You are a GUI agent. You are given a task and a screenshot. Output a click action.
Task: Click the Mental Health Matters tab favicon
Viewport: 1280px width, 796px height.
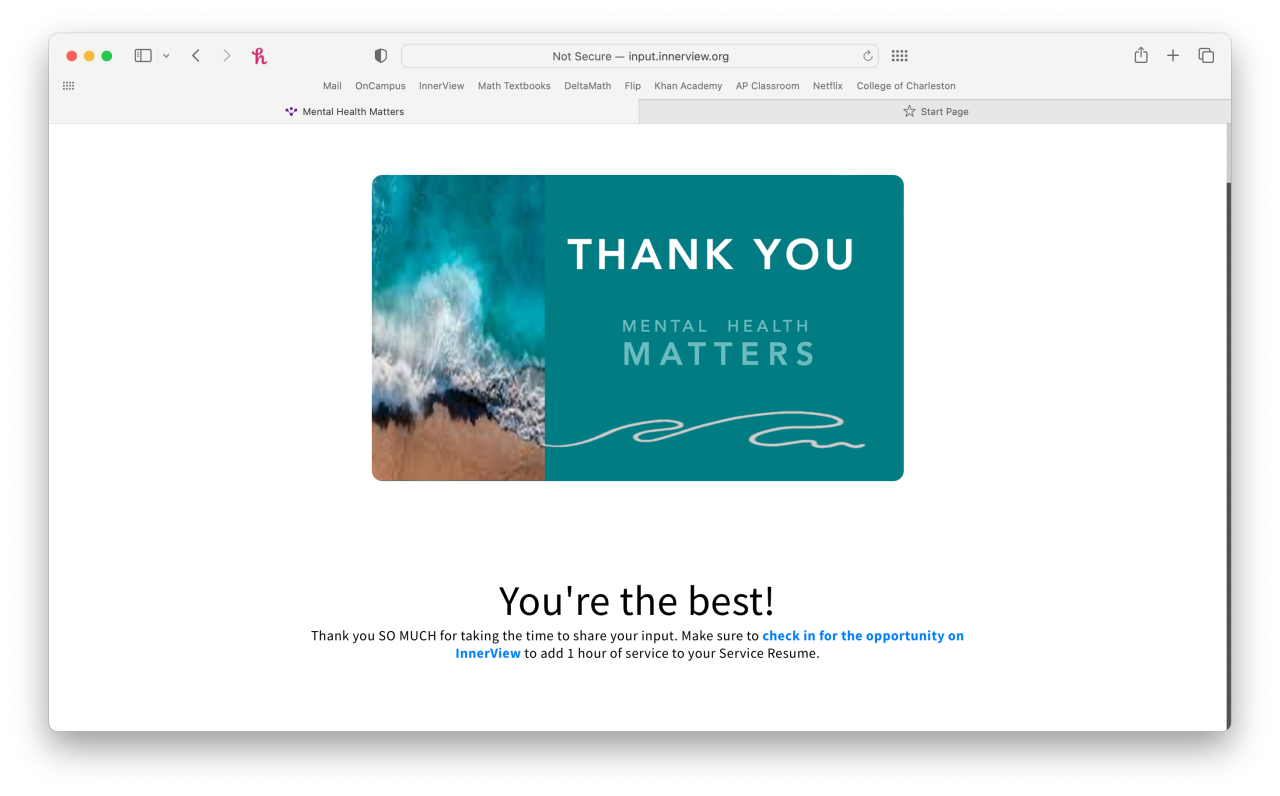(x=291, y=112)
